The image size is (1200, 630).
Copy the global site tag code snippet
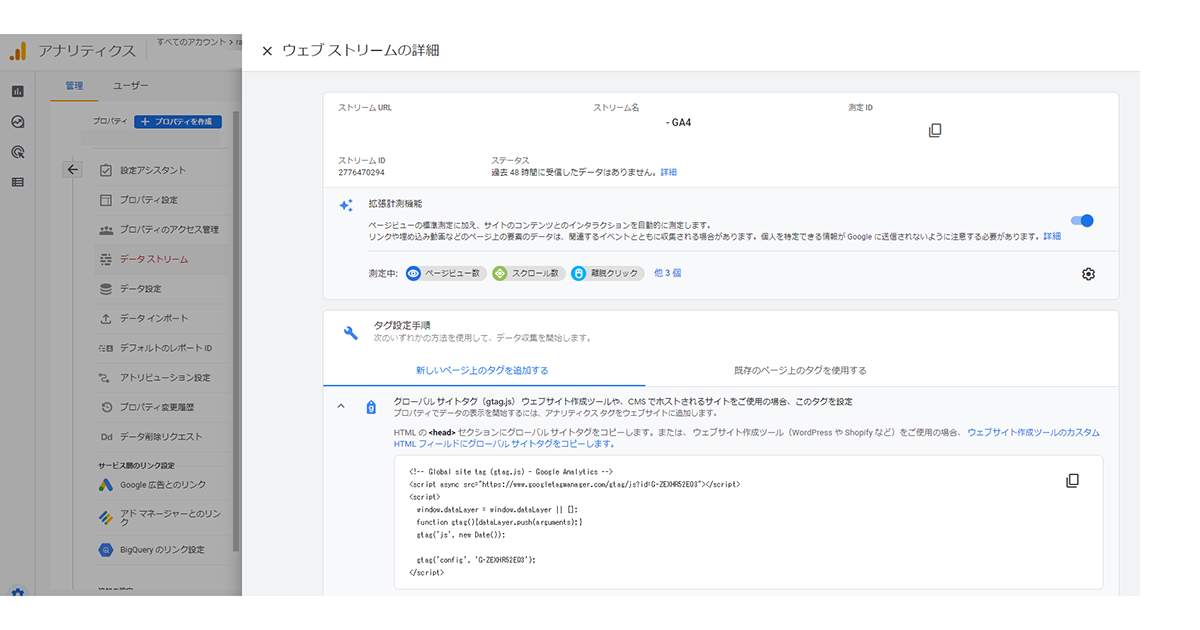[1072, 481]
